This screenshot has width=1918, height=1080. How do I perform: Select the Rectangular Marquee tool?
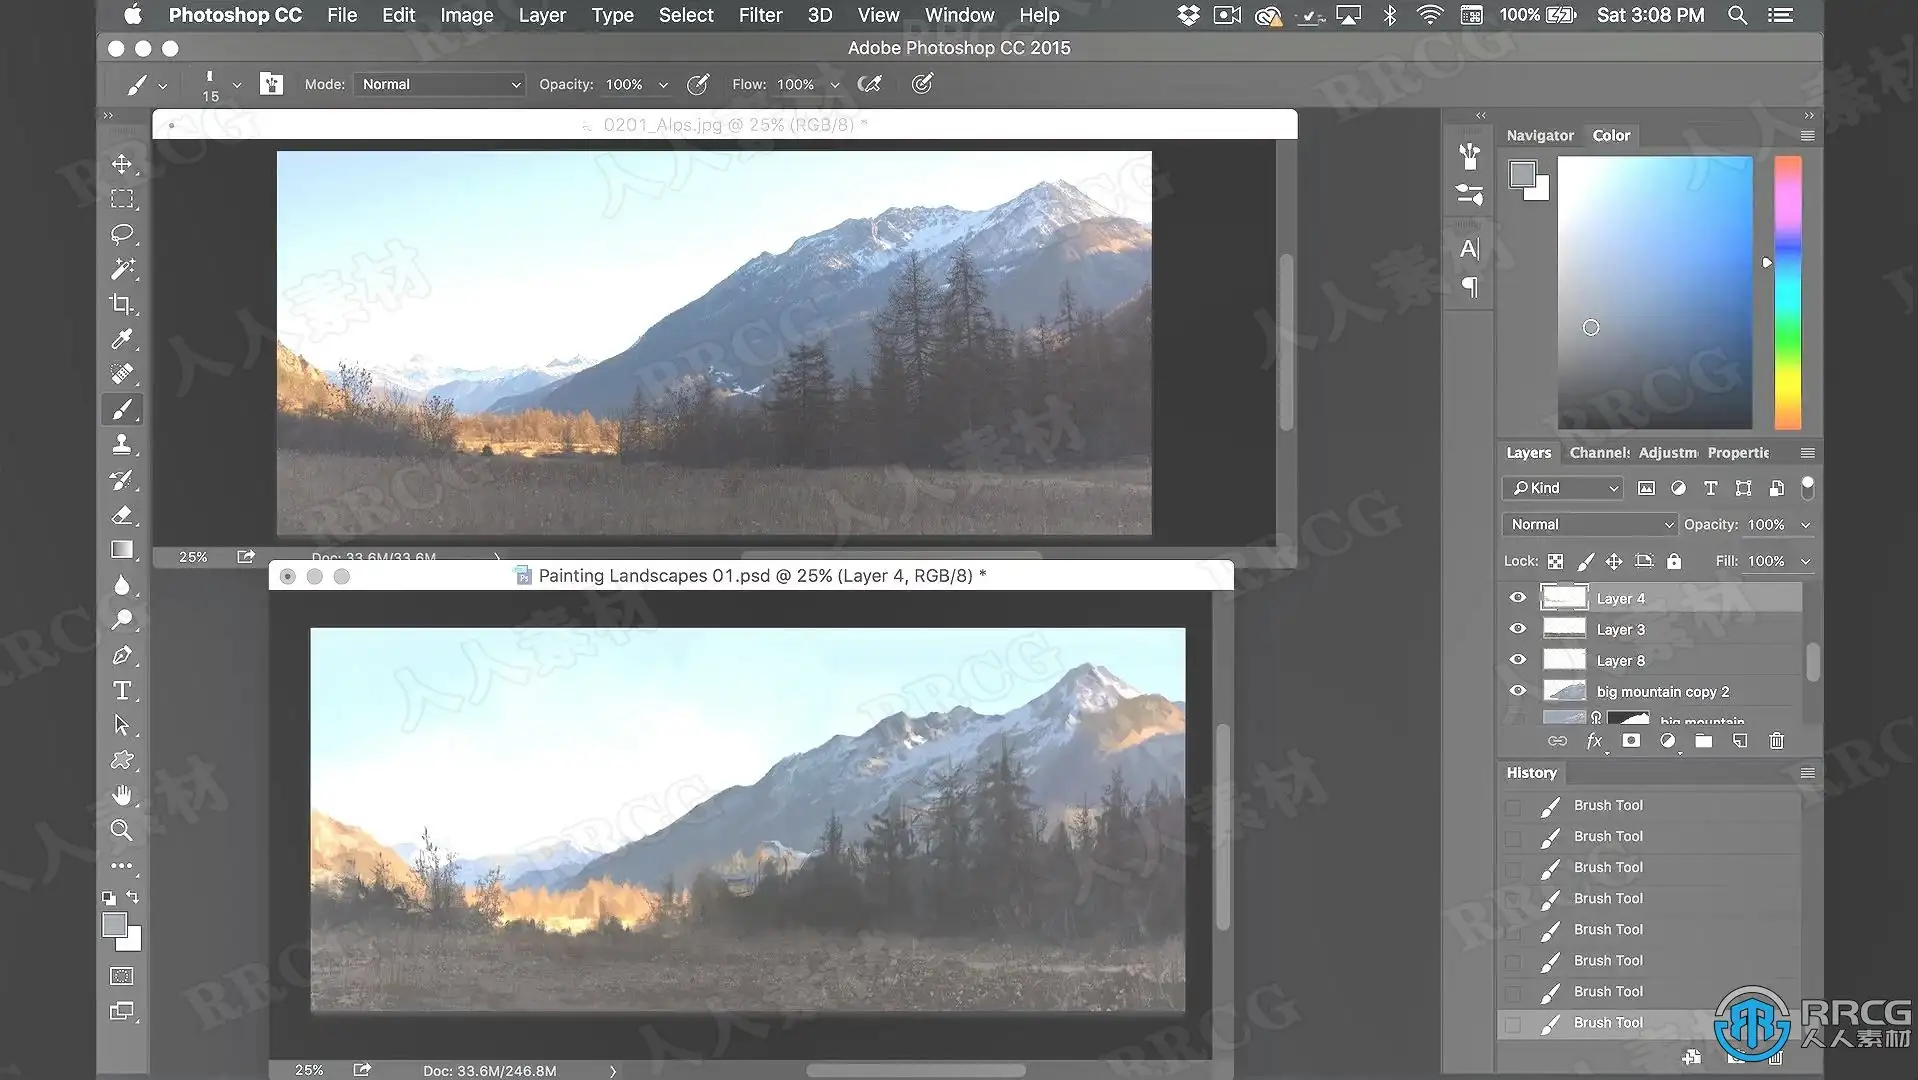tap(122, 199)
